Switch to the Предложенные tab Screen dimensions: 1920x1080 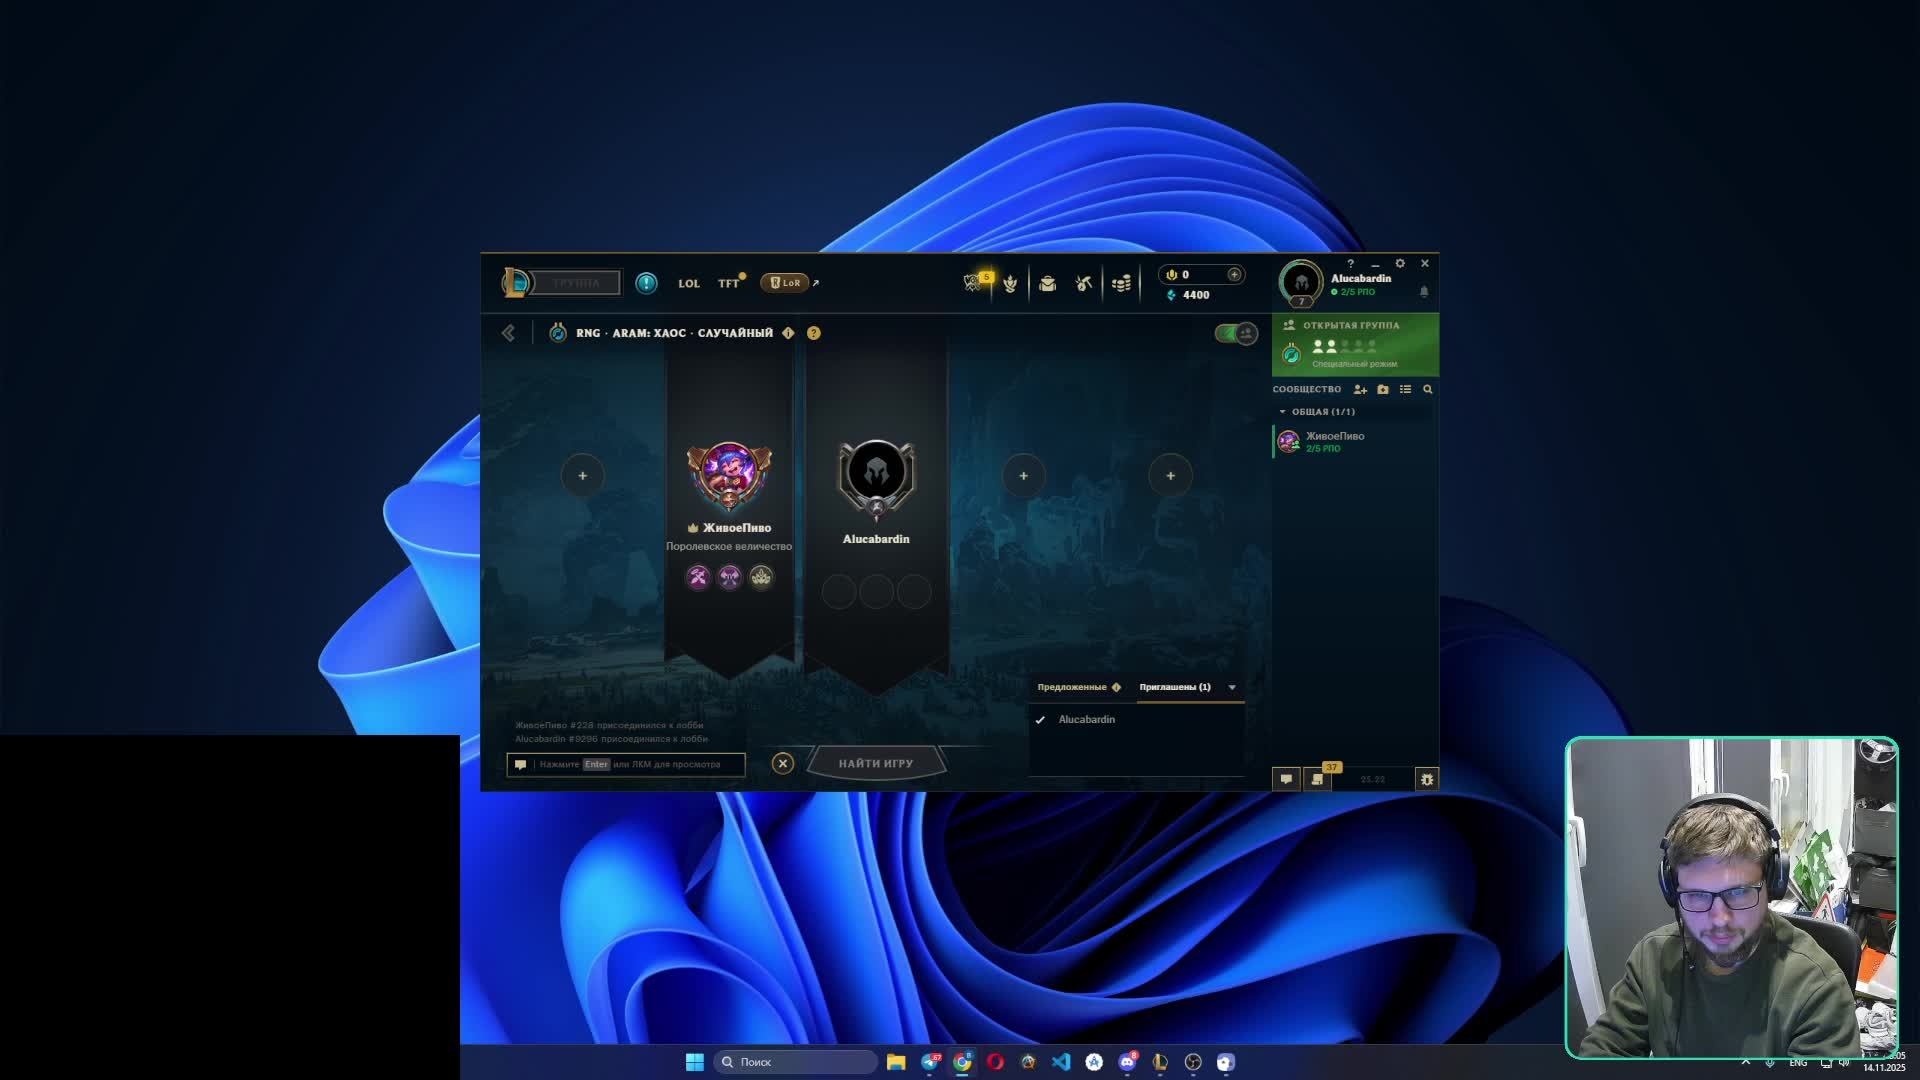point(1072,687)
